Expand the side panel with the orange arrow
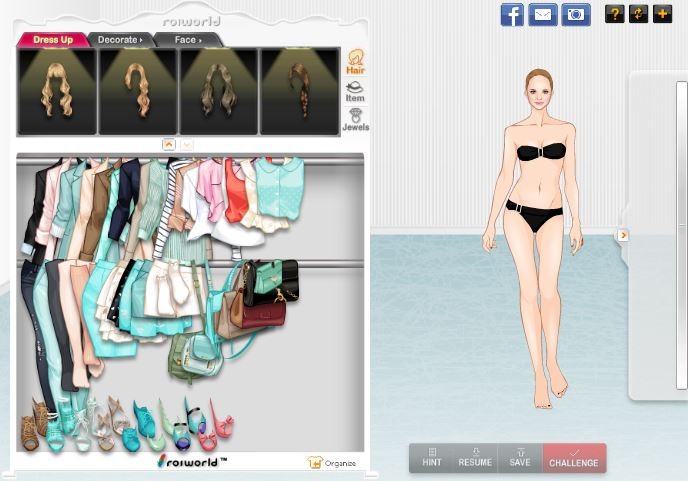 coord(622,235)
